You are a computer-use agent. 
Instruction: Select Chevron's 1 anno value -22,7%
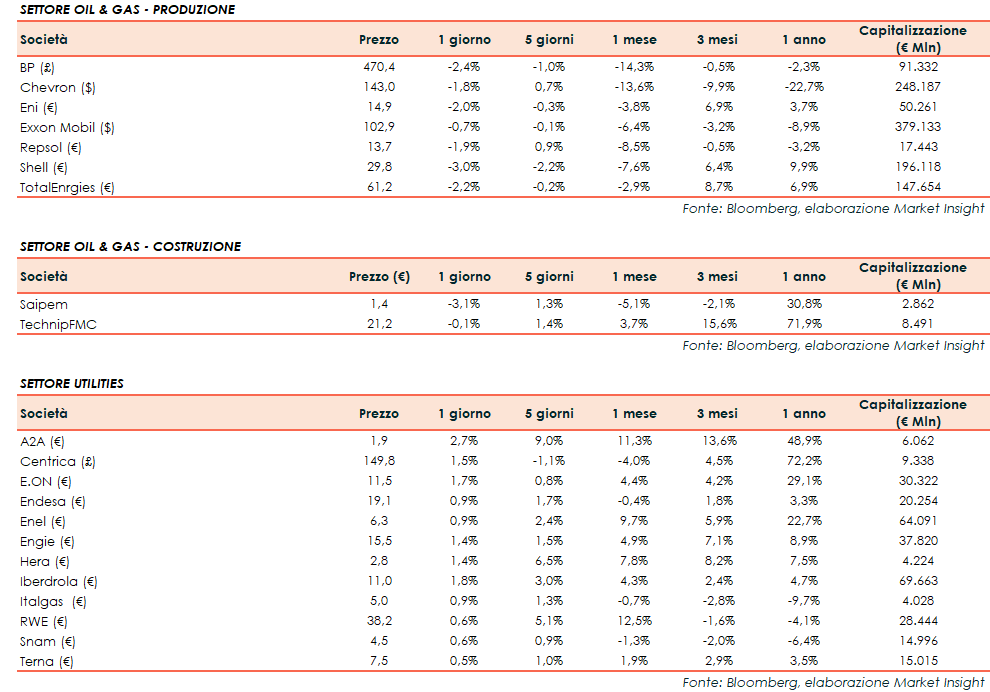(803, 87)
